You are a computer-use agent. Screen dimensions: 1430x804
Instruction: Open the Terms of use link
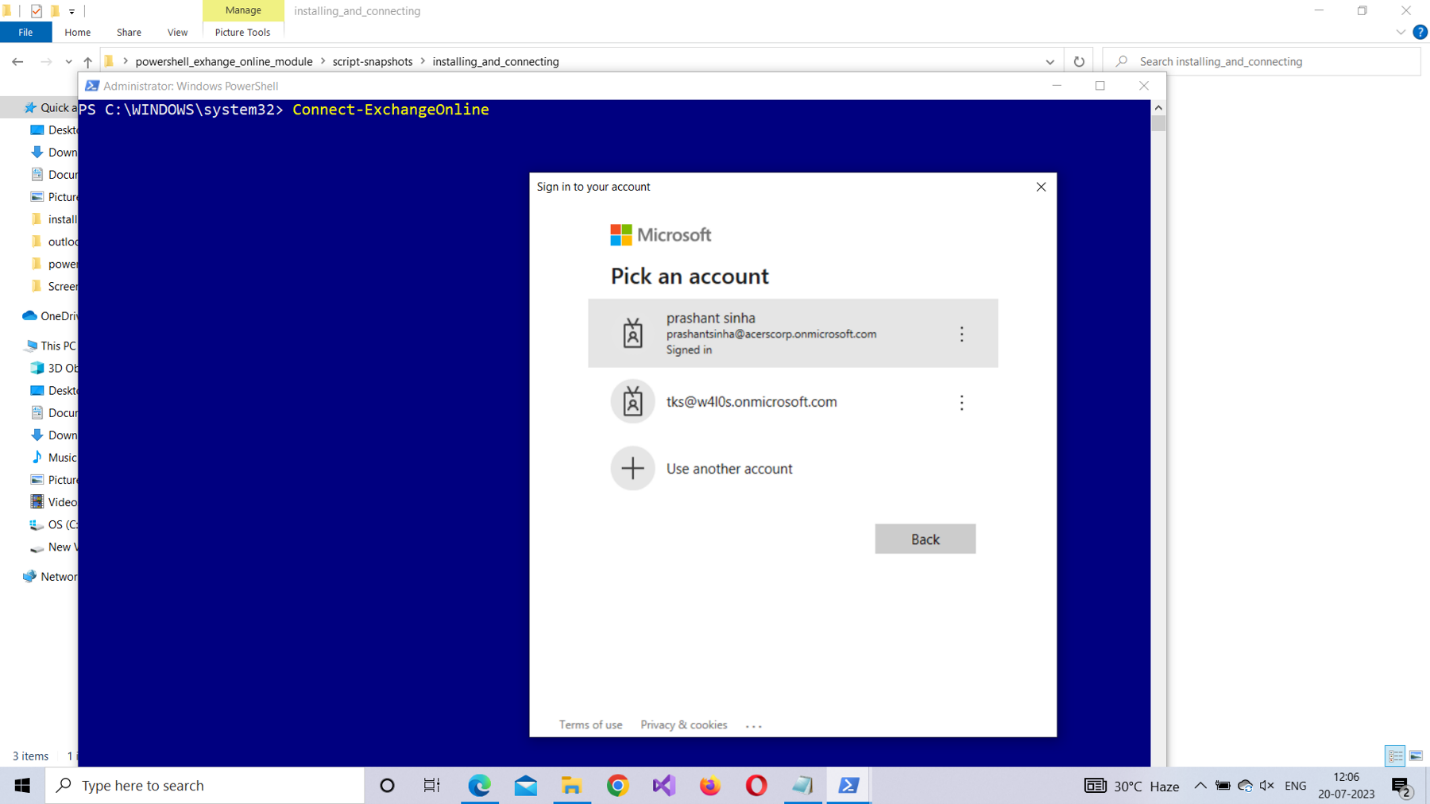click(590, 725)
